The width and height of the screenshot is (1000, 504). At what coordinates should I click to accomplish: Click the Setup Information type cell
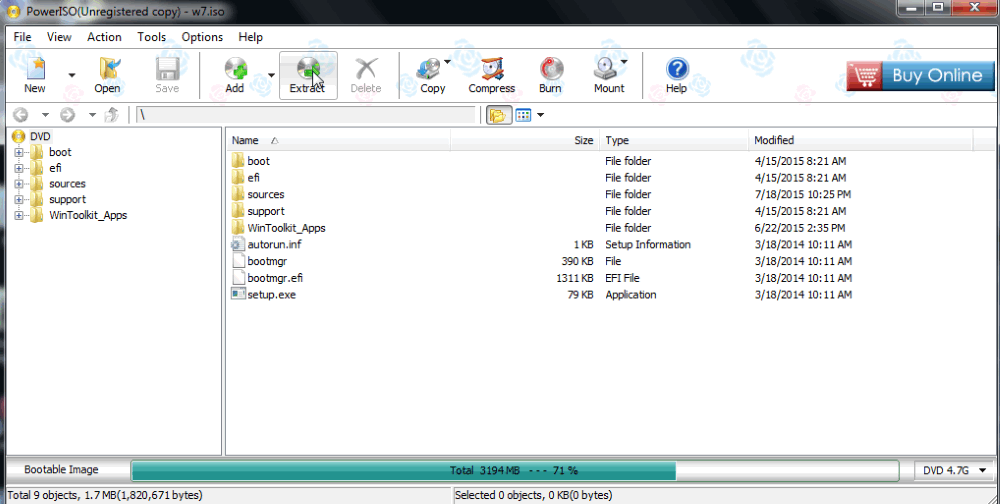pos(648,244)
